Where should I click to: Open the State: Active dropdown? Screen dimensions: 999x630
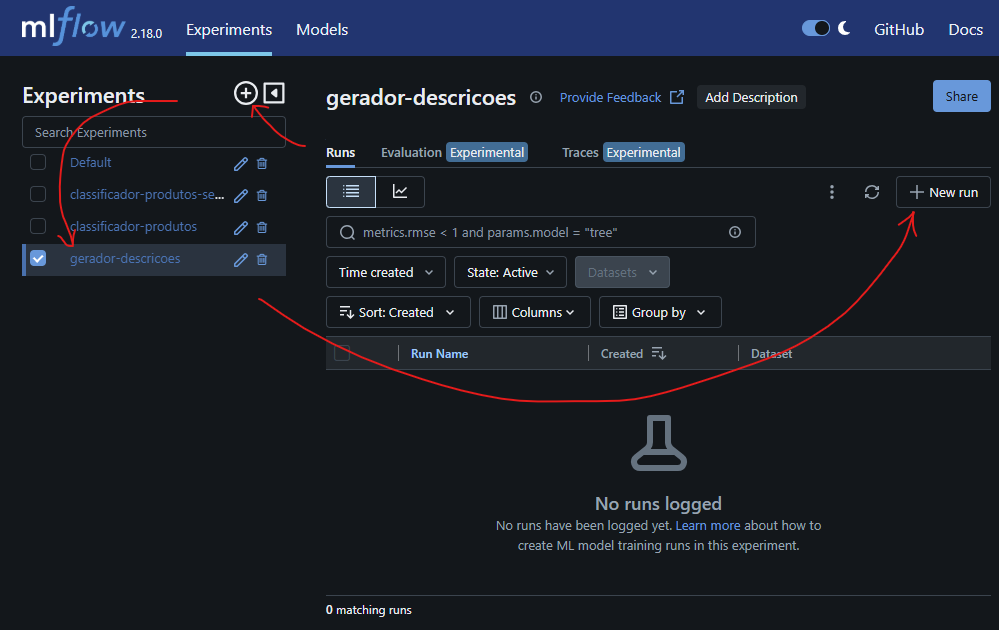510,272
